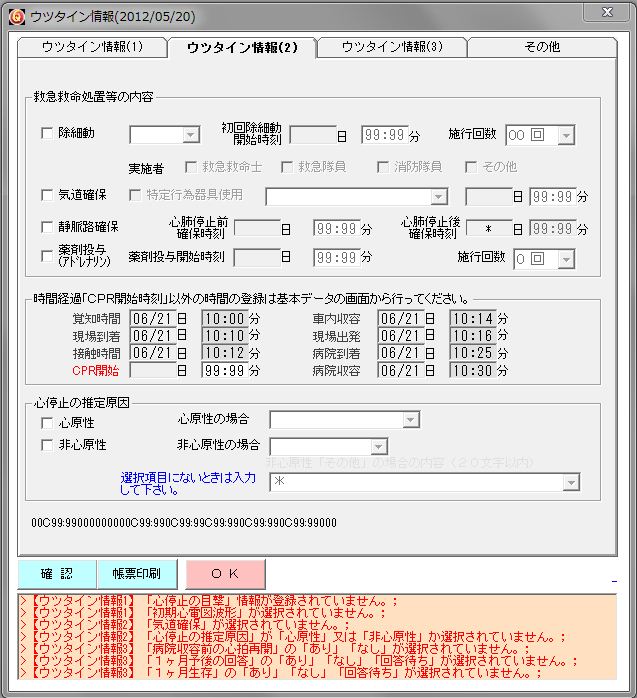Image resolution: width=637 pixels, height=698 pixels.
Task: Click the 覚知時間 date field
Action: [x=152, y=319]
